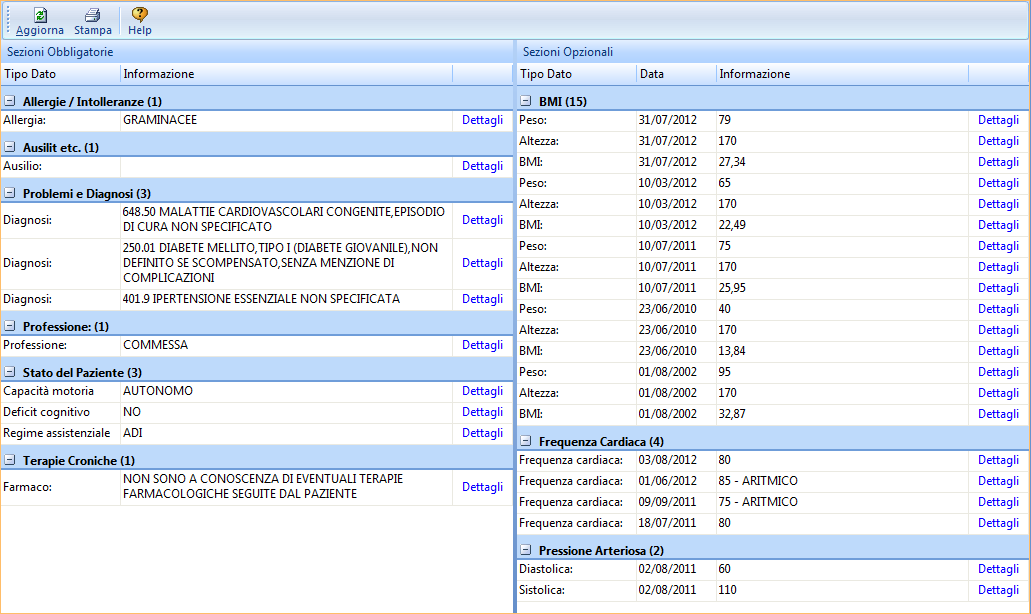The image size is (1031, 614).
Task: Select BMI value 25,95
Action: click(x=732, y=287)
